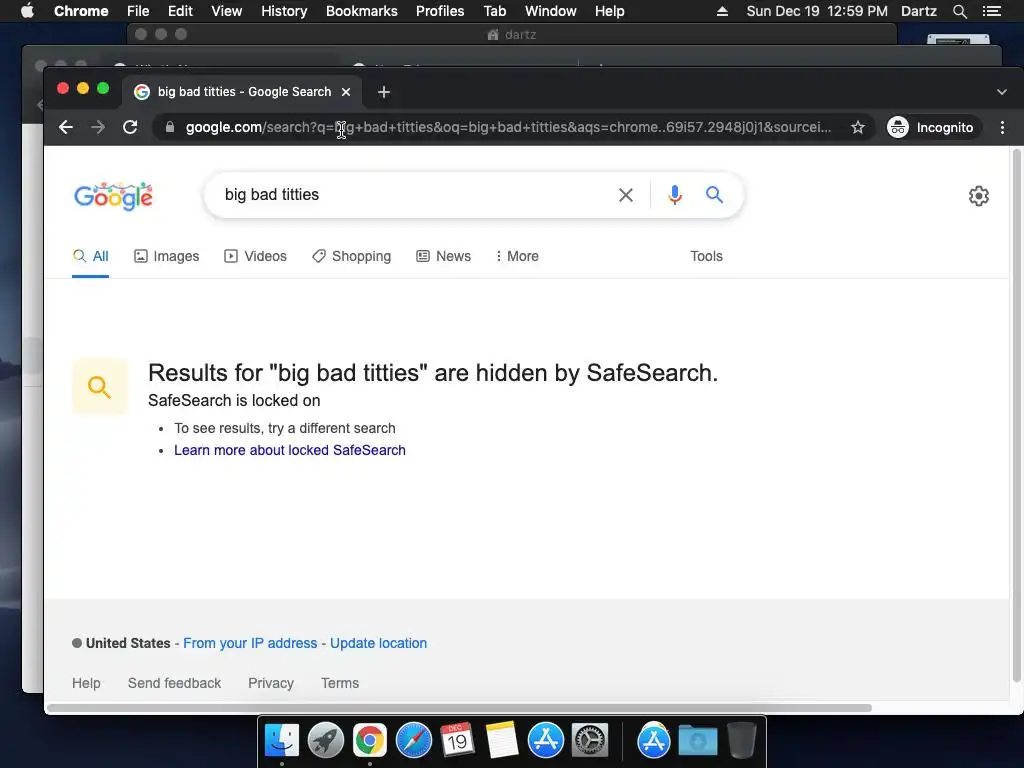
Task: Click the address bar URL
Action: tap(508, 127)
